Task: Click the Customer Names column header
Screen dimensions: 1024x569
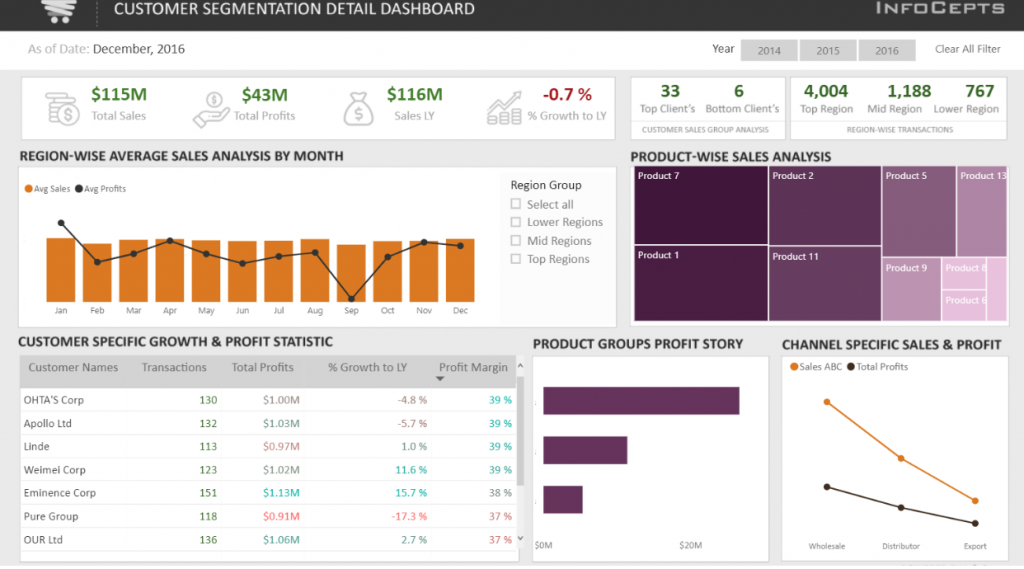Action: [73, 367]
